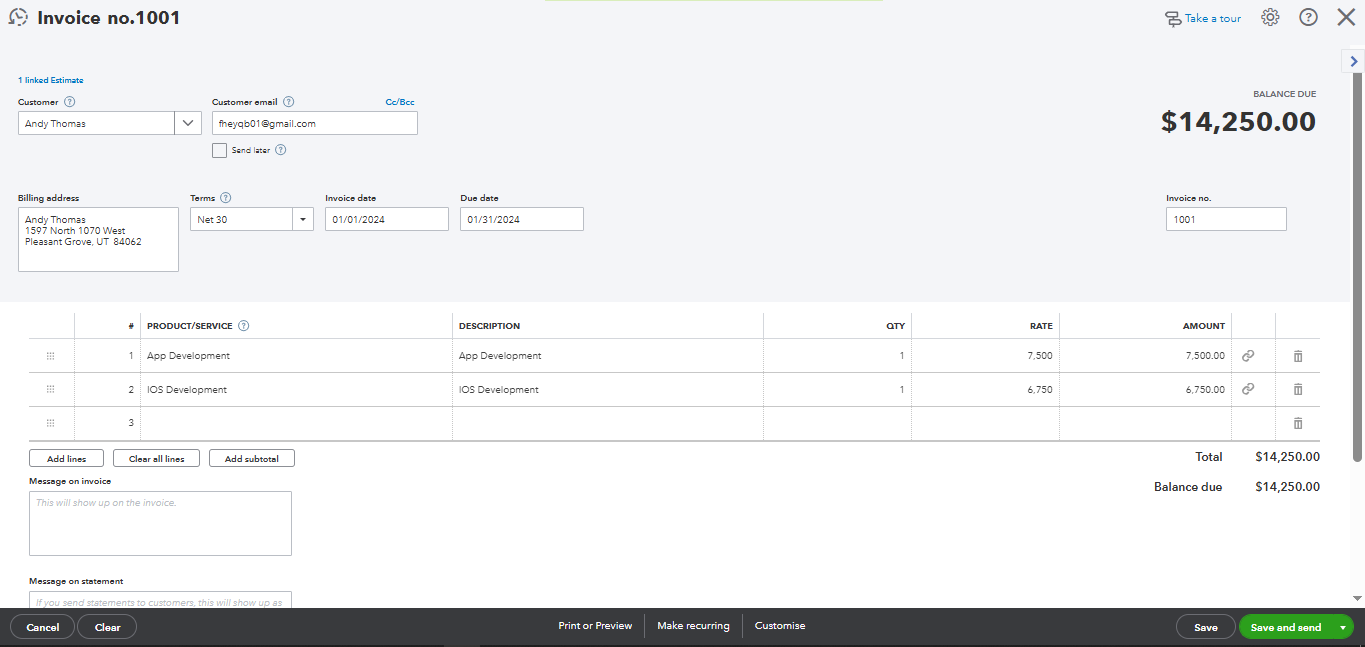Expand the Customer dropdown for Andy Thomas
This screenshot has width=1365, height=647.
(188, 123)
